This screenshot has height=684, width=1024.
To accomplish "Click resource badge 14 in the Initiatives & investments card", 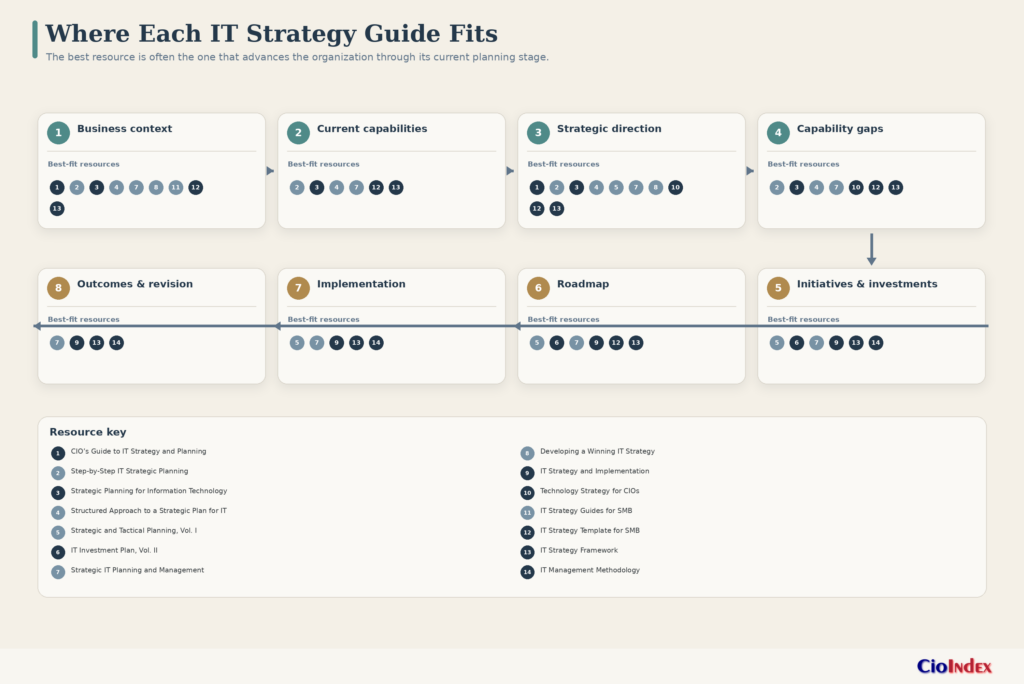I will pyautogui.click(x=876, y=342).
